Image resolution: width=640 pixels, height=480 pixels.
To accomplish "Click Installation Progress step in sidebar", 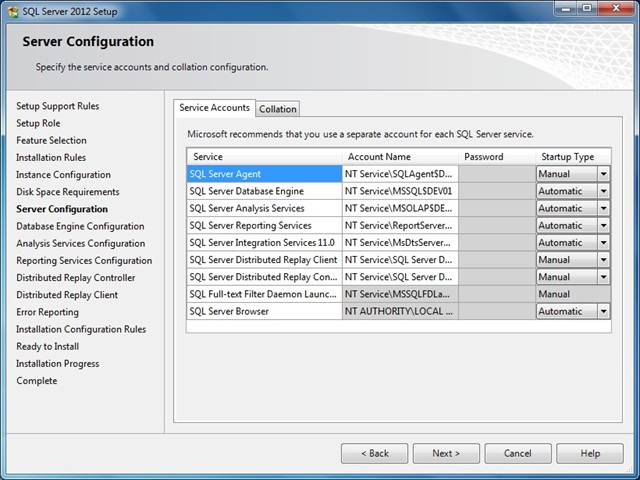I will [58, 363].
